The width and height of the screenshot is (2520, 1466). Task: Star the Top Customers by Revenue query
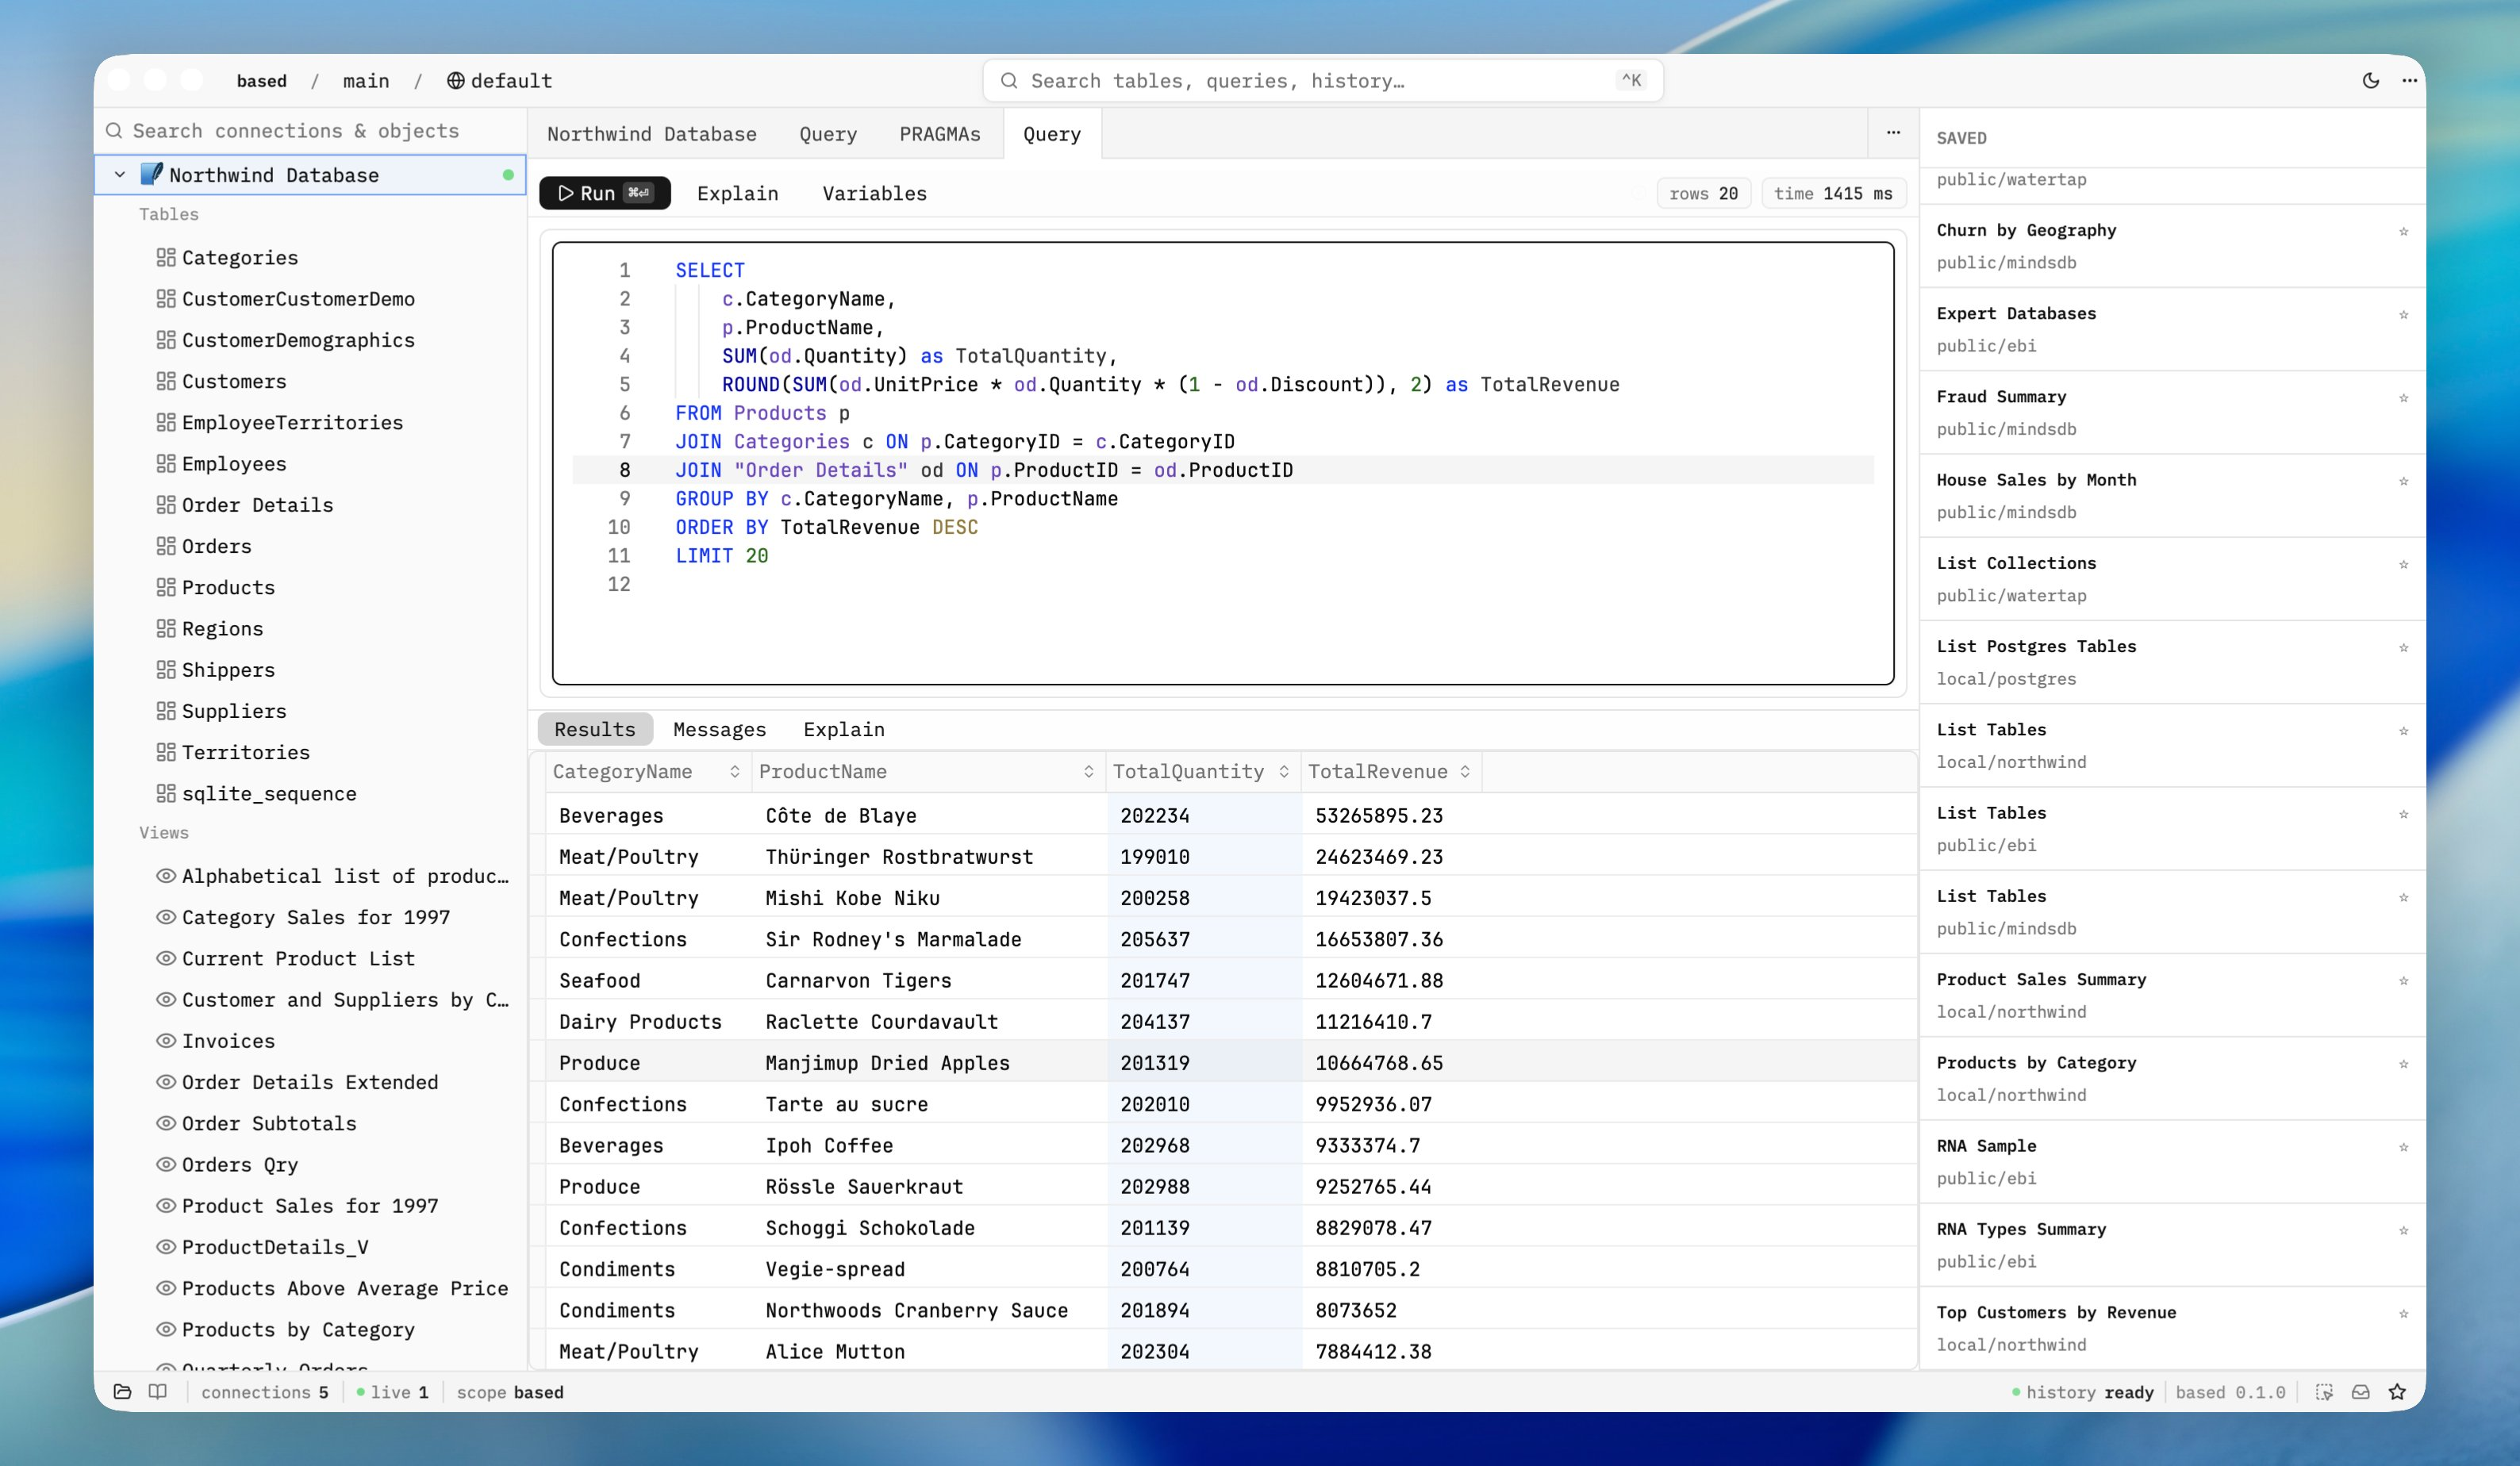[2403, 1313]
